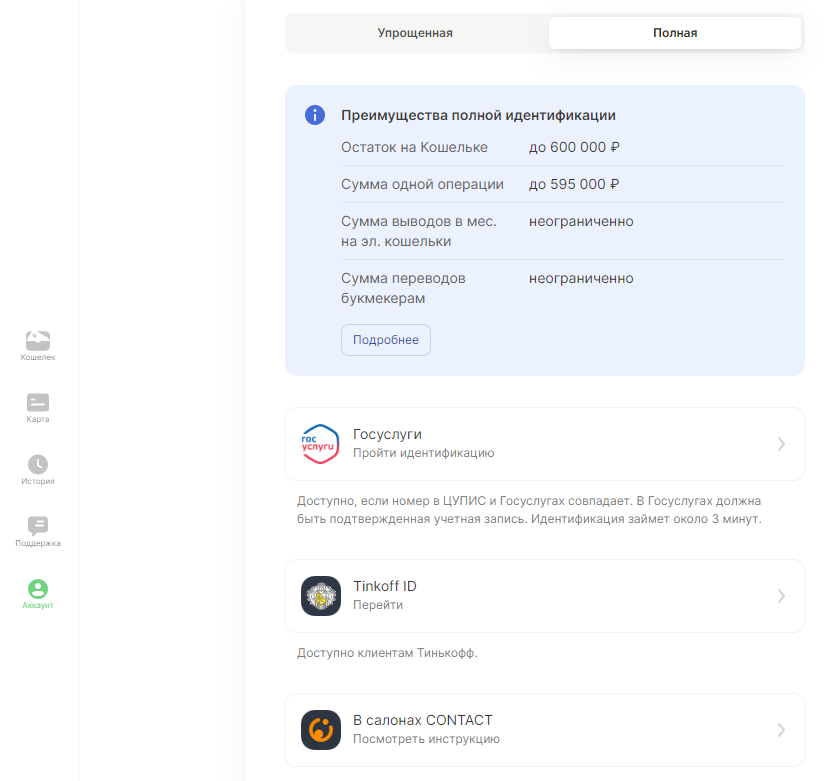827x781 pixels.
Task: Select the green Аккаунт profile icon
Action: tap(38, 589)
